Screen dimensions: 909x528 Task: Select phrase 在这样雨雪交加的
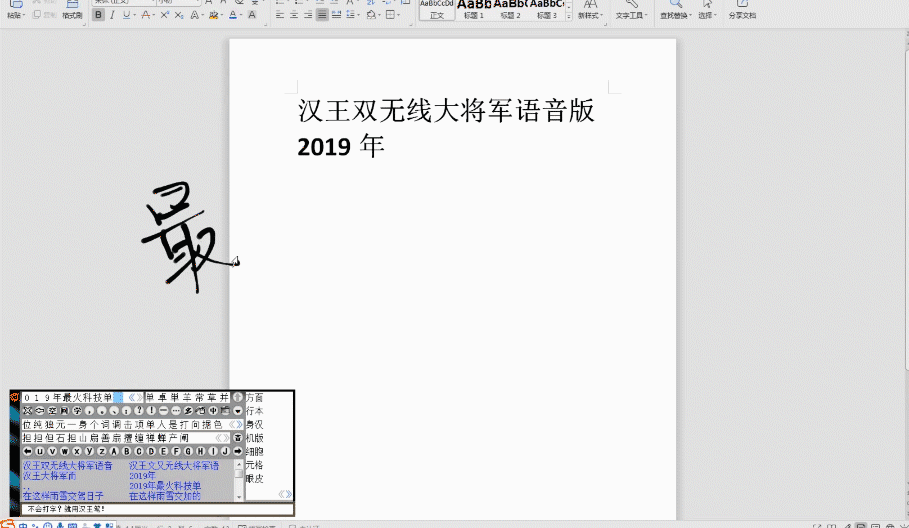pyautogui.click(x=165, y=496)
